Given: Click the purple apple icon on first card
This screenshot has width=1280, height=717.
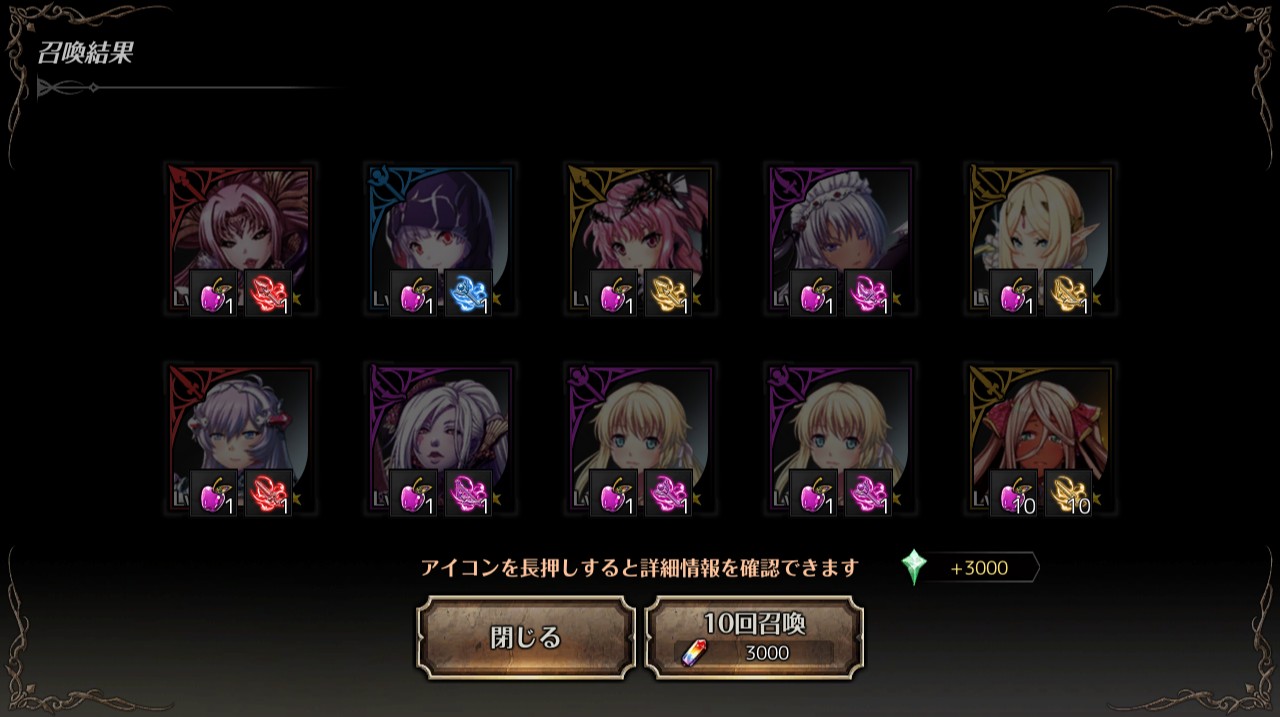Looking at the screenshot, I should [214, 293].
